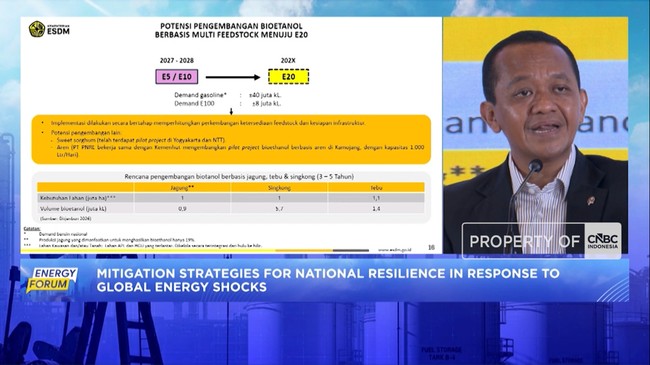This screenshot has width=650, height=365.
Task: Click the 'Tebu' column header
Action: [376, 187]
